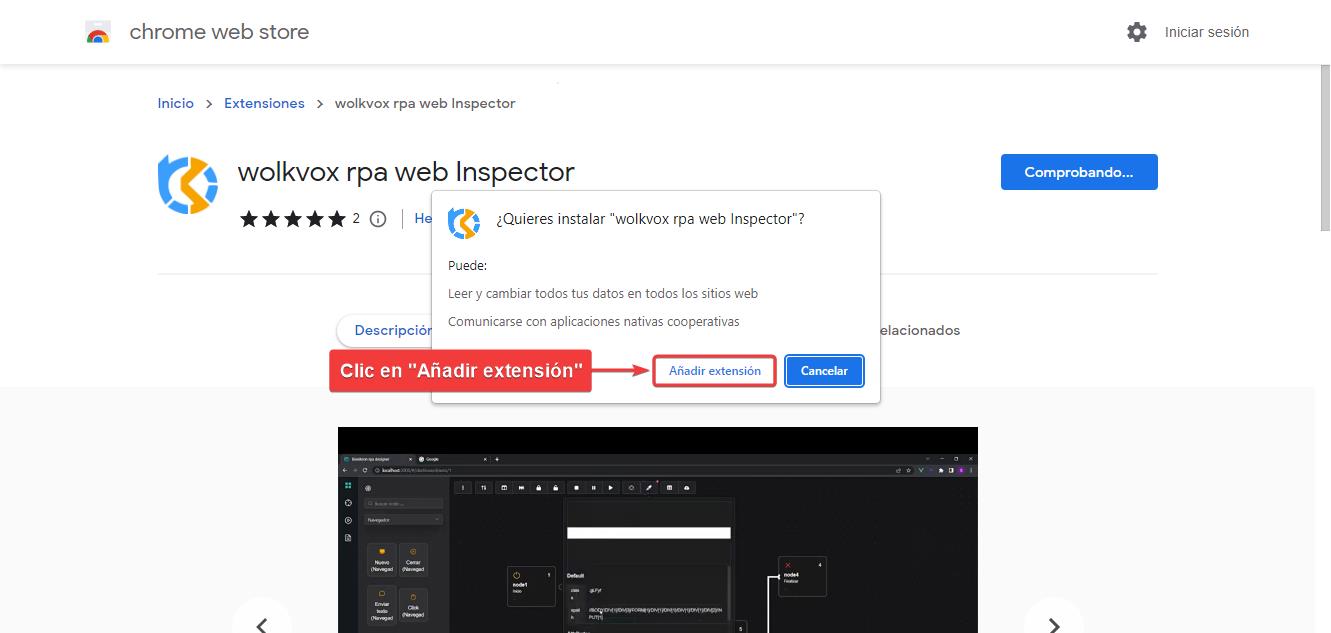Click the wolkvox icon in the install dialog
Viewport: 1331px width, 633px height.
tap(464, 222)
